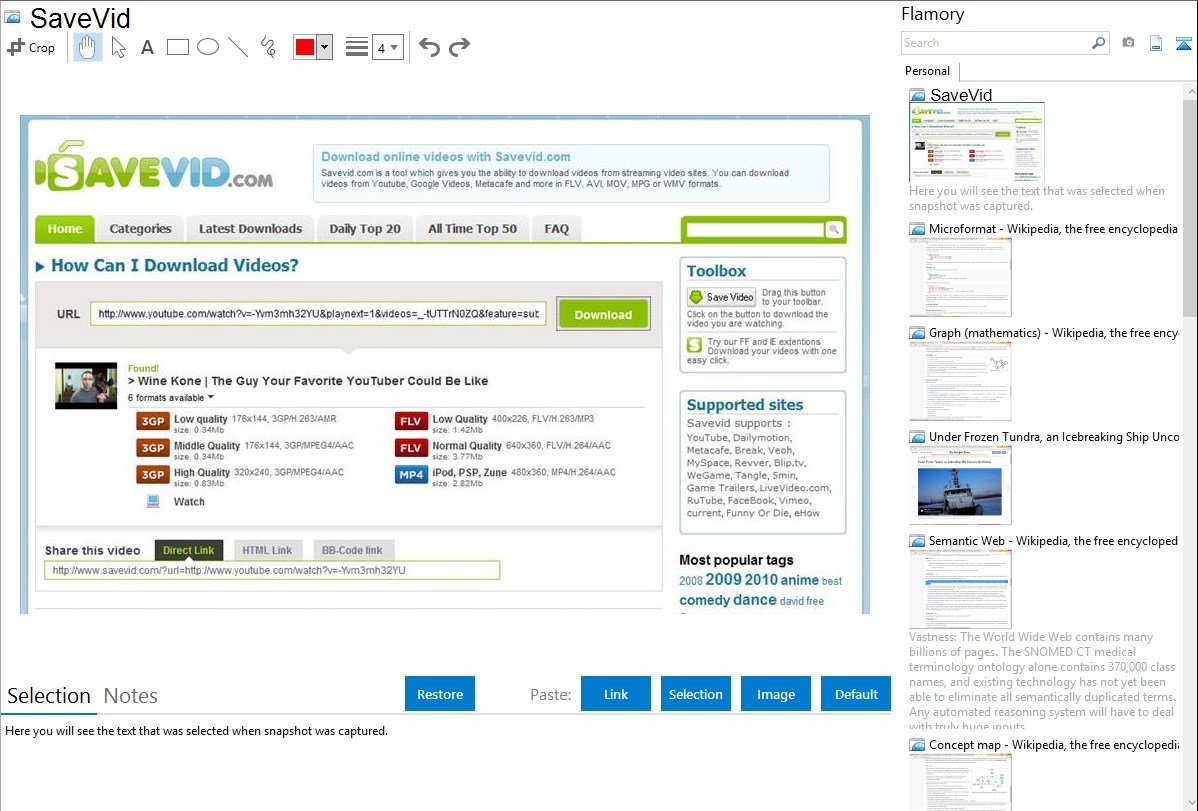Select the Text annotation tool

147,47
